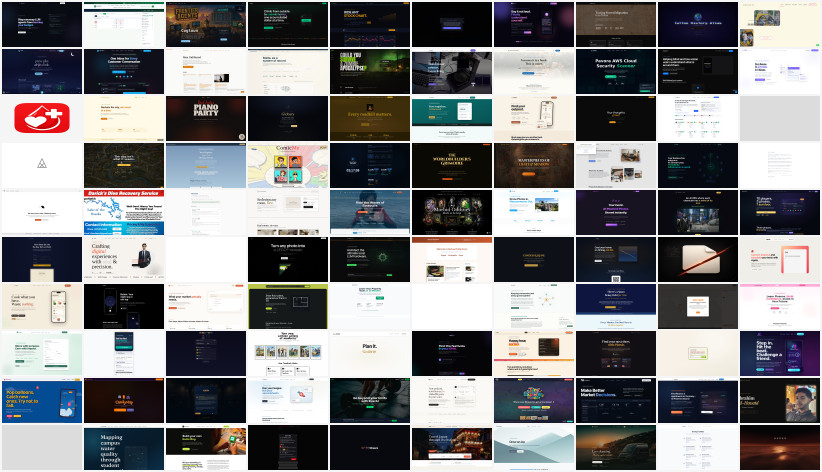Open the 'Turn any photo into' black thumbnail

[288, 260]
